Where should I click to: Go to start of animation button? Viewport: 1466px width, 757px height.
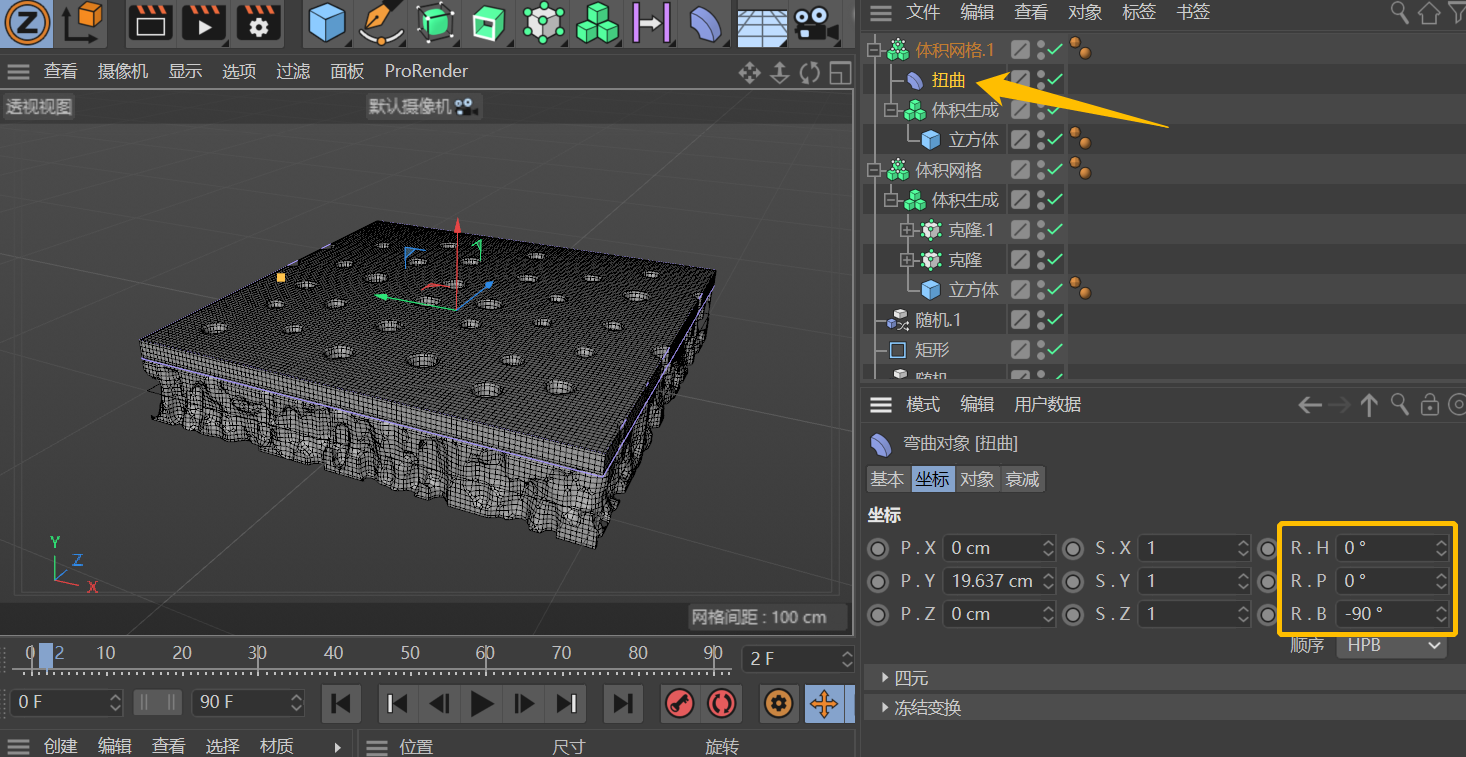(341, 704)
